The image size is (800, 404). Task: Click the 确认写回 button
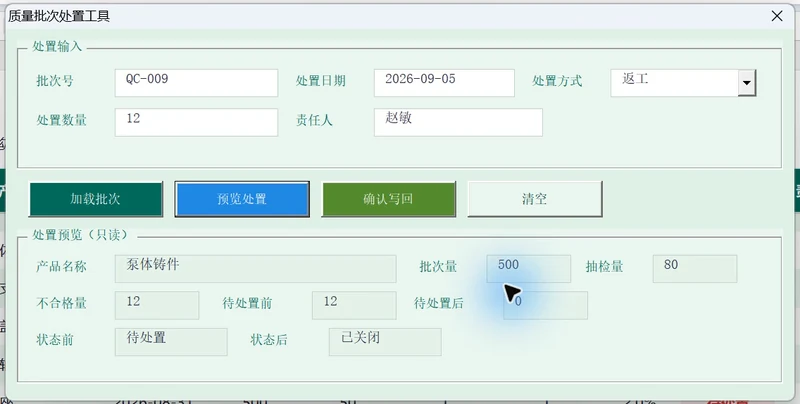coord(388,199)
